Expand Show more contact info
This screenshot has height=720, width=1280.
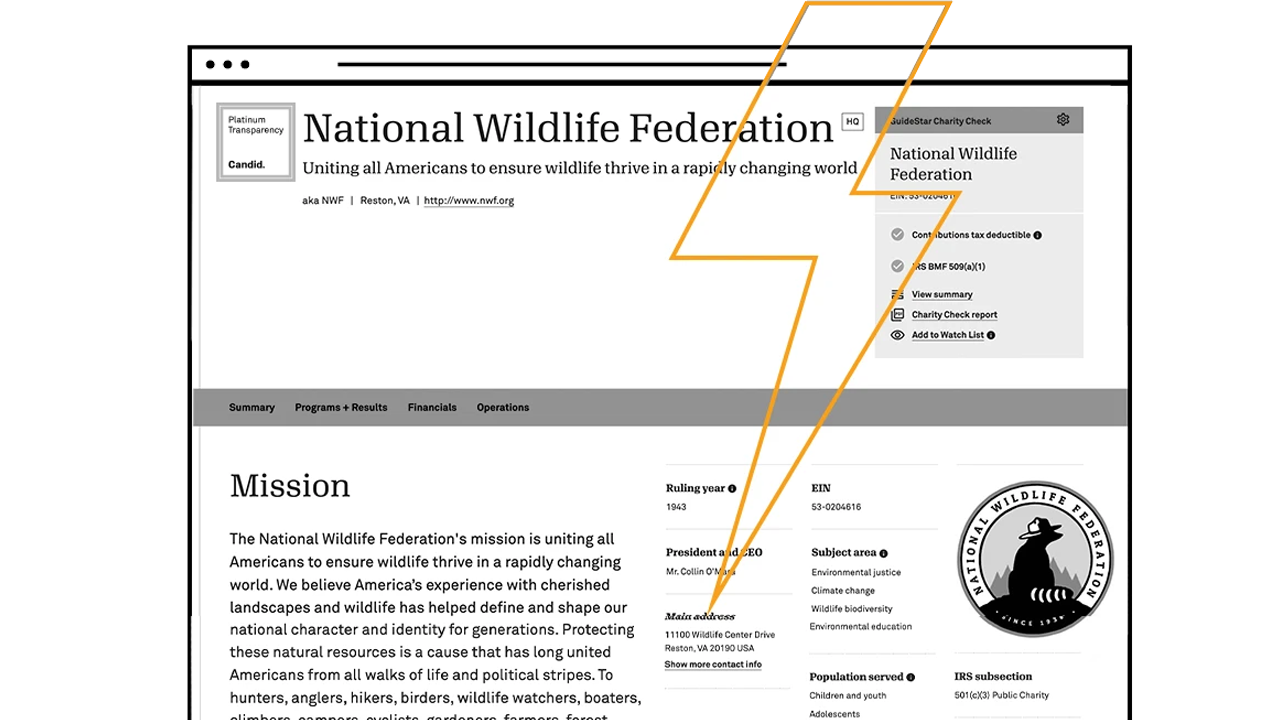[x=713, y=664]
